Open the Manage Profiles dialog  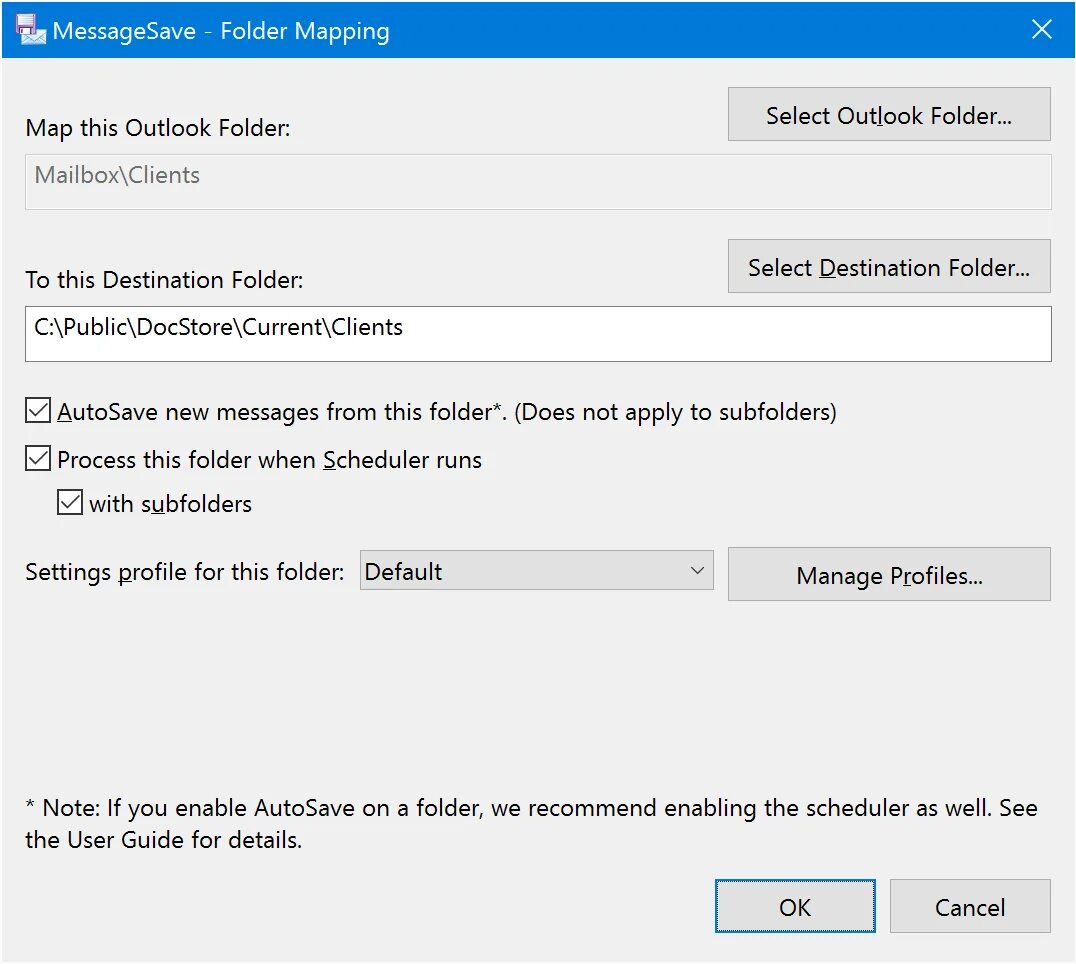pos(888,575)
